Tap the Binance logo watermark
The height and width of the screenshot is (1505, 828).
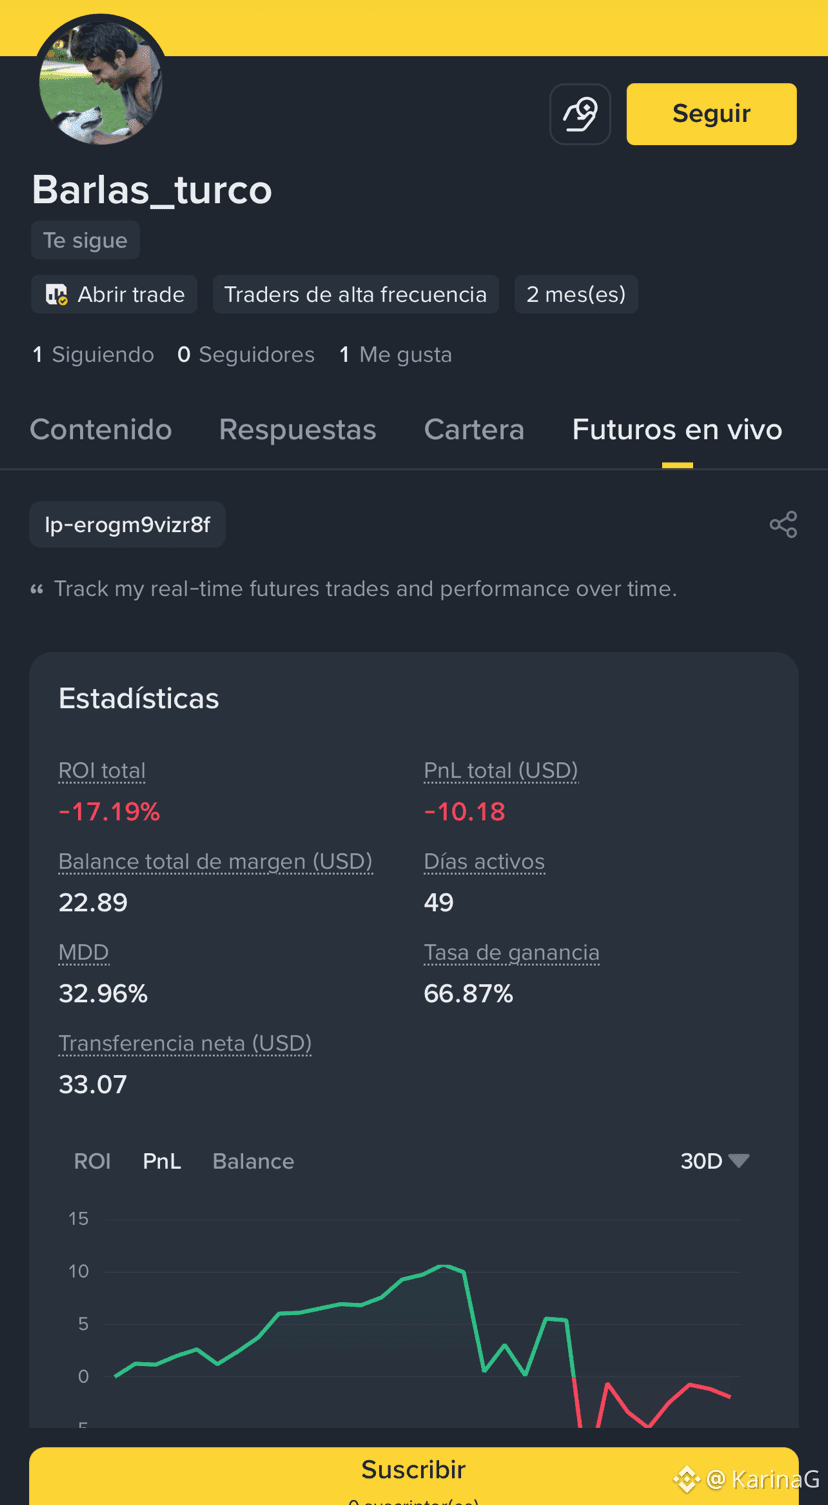pos(686,1479)
